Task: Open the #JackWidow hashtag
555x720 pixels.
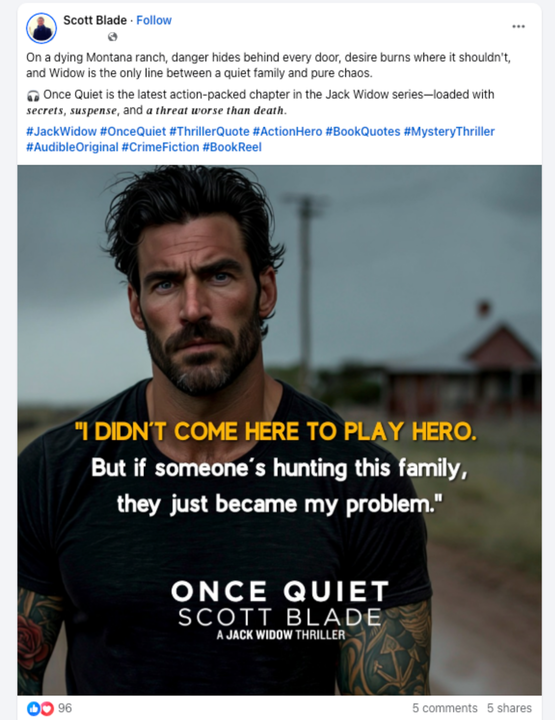Action: 62,132
